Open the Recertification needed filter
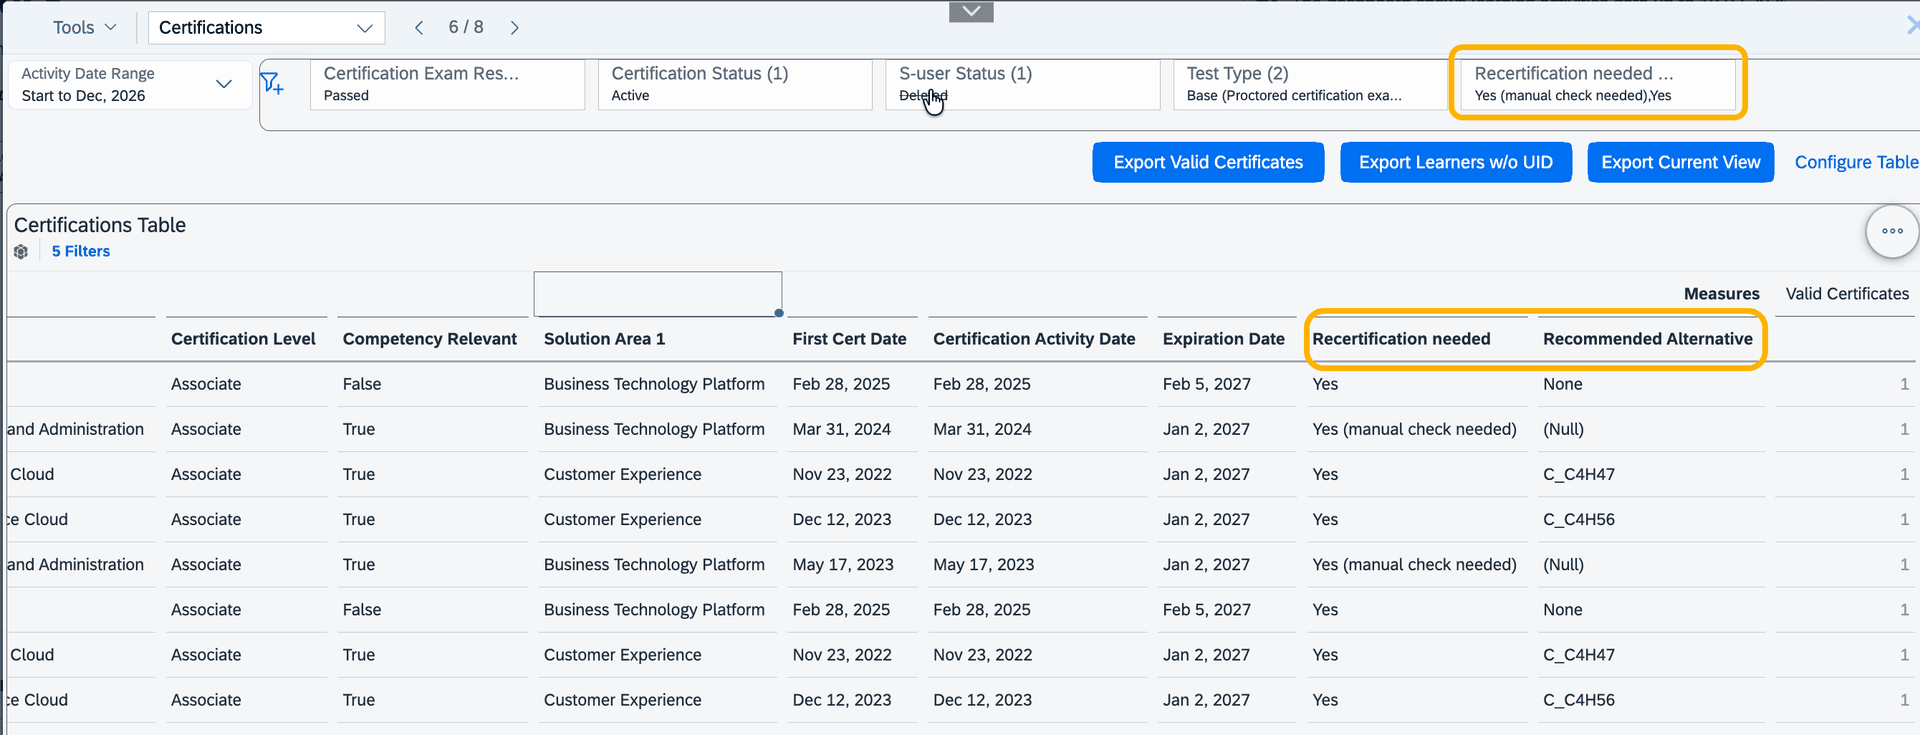Screen dimensions: 1920x735 pyautogui.click(x=1597, y=85)
